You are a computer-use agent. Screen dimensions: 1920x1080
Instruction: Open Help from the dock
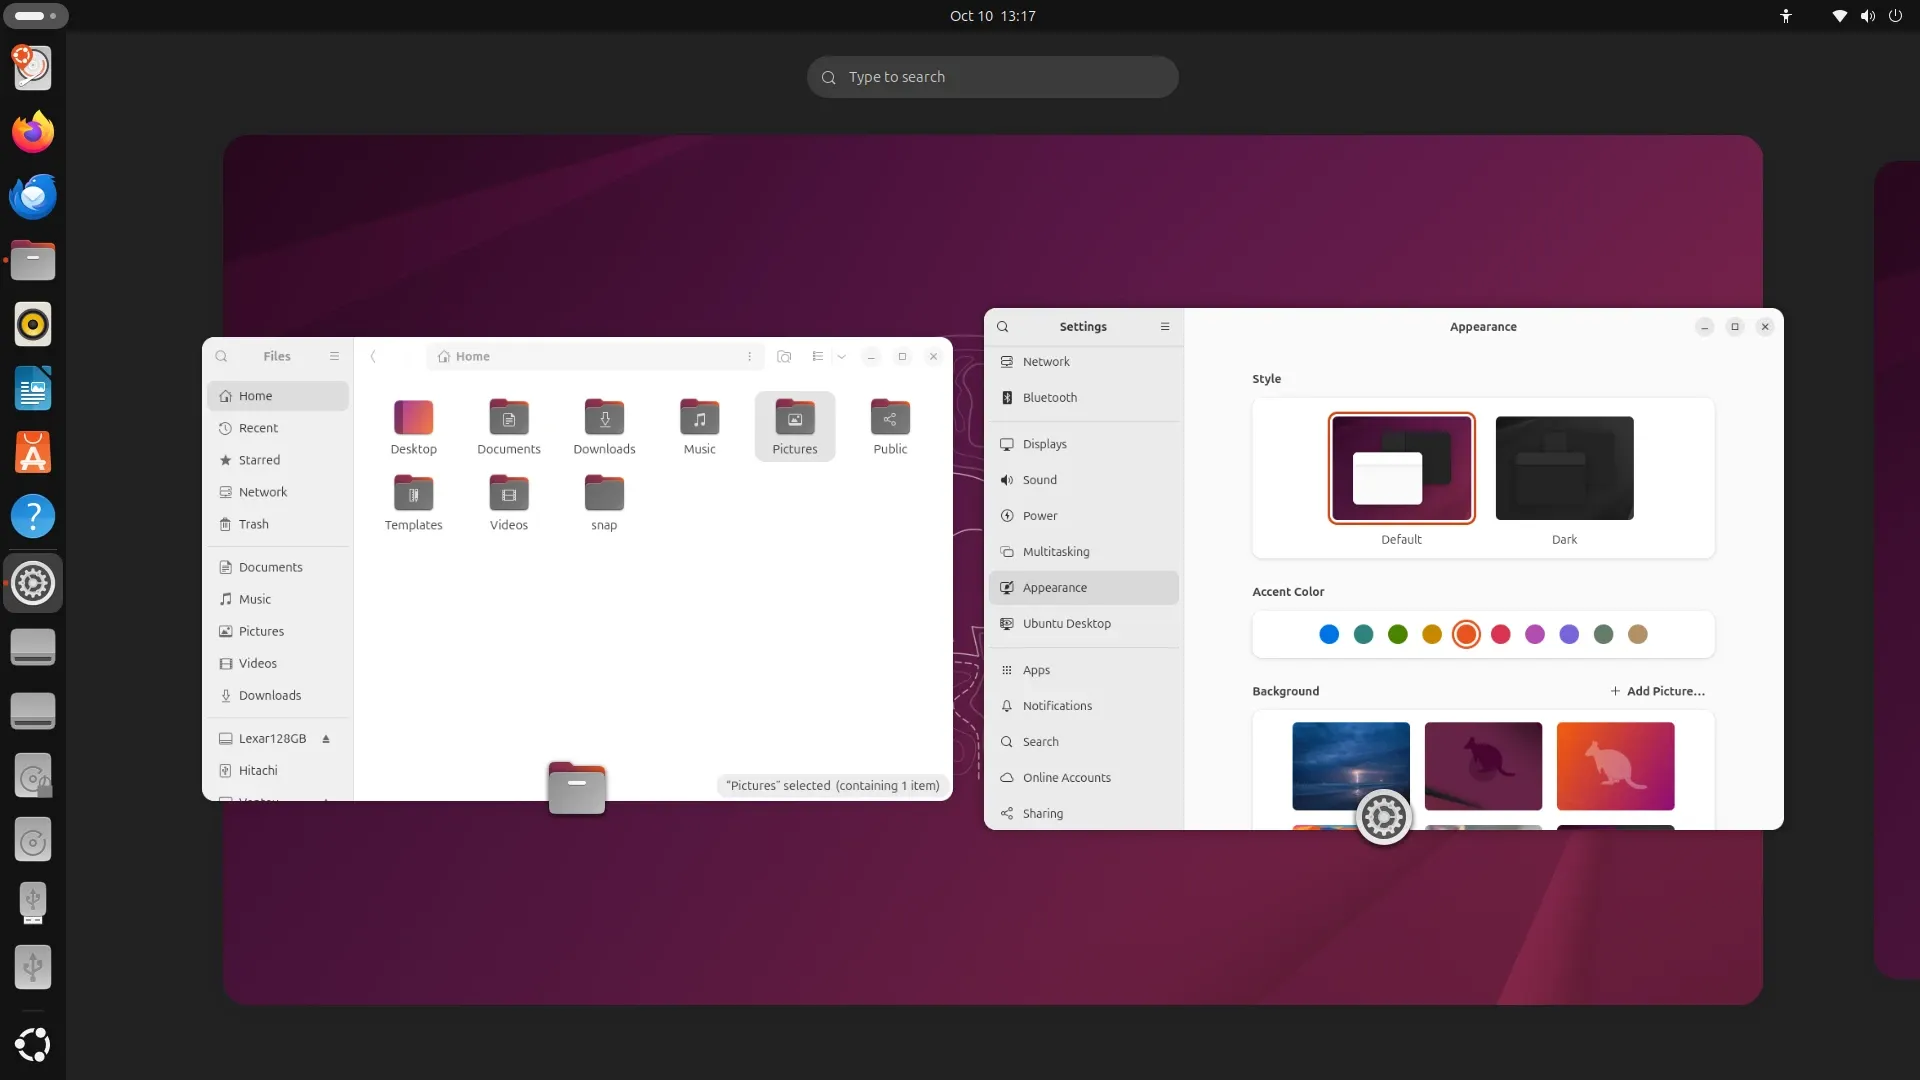coord(33,516)
